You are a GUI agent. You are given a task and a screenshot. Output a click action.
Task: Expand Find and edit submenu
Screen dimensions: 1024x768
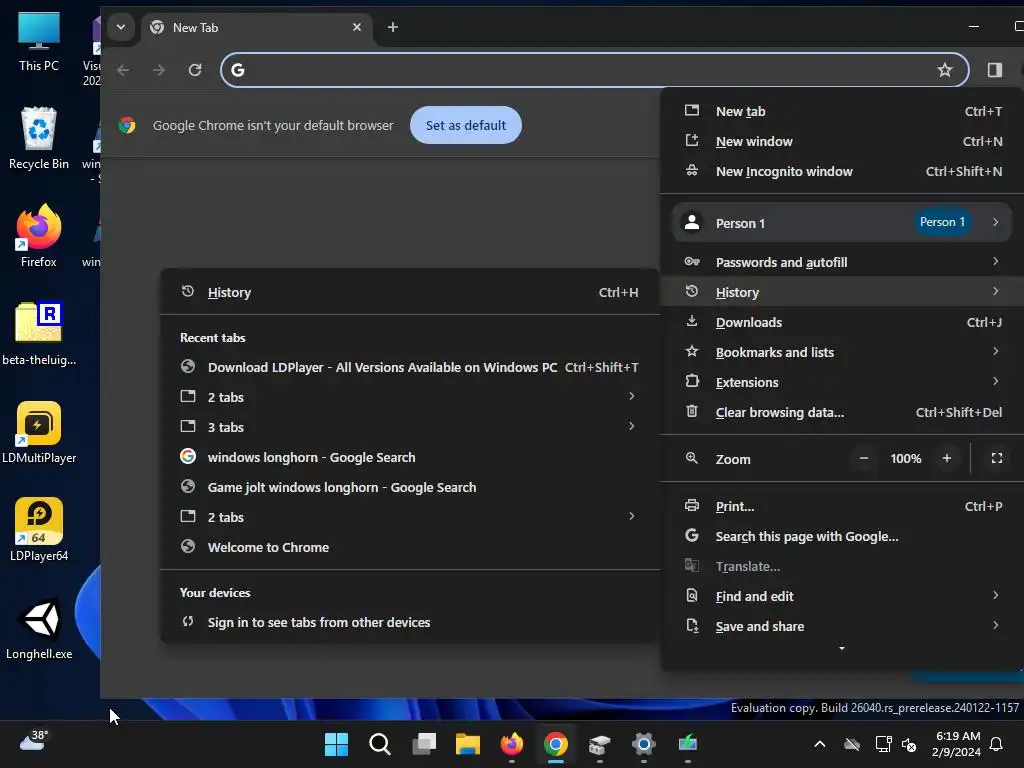pos(842,597)
